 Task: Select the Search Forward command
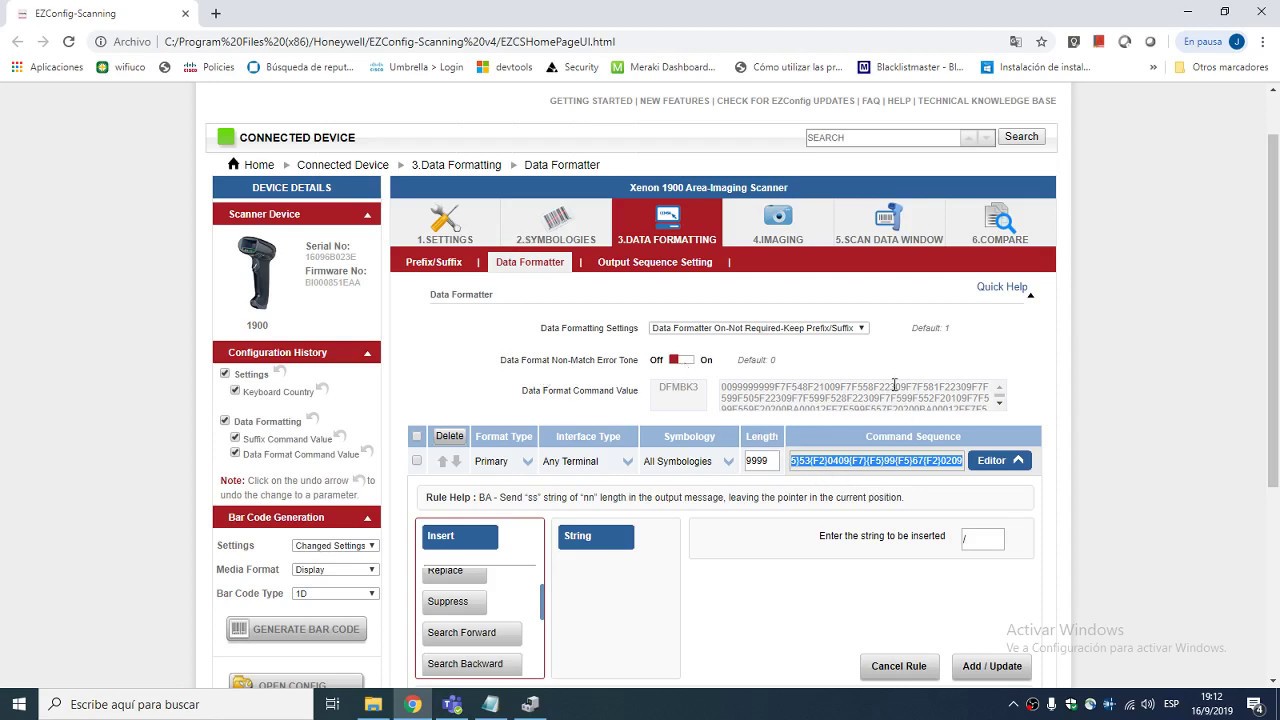[472, 633]
